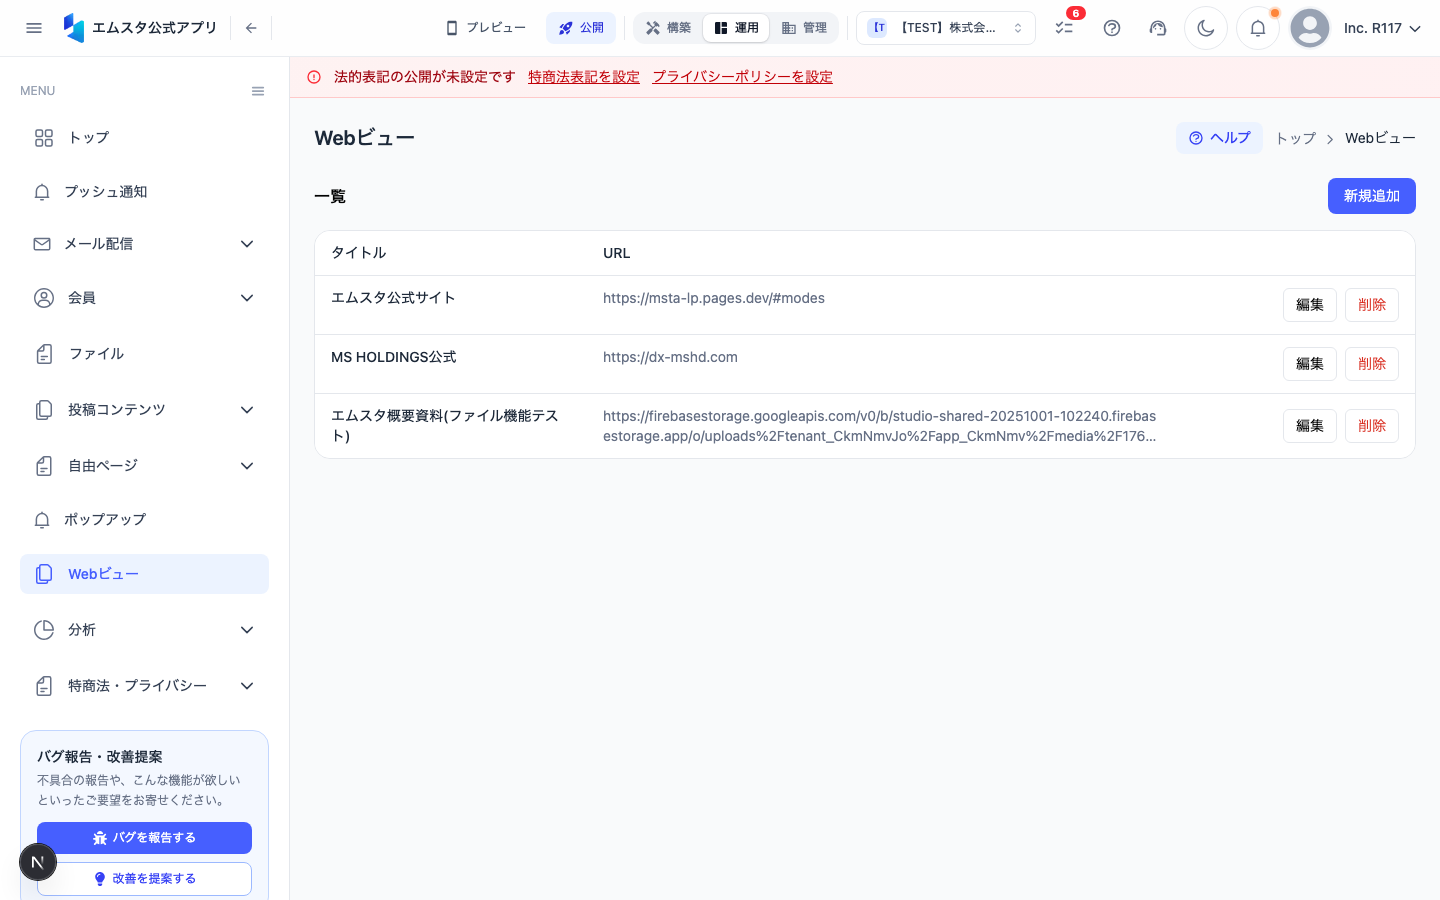
Task: Open the task checklist icon with badge
Action: pos(1065,27)
